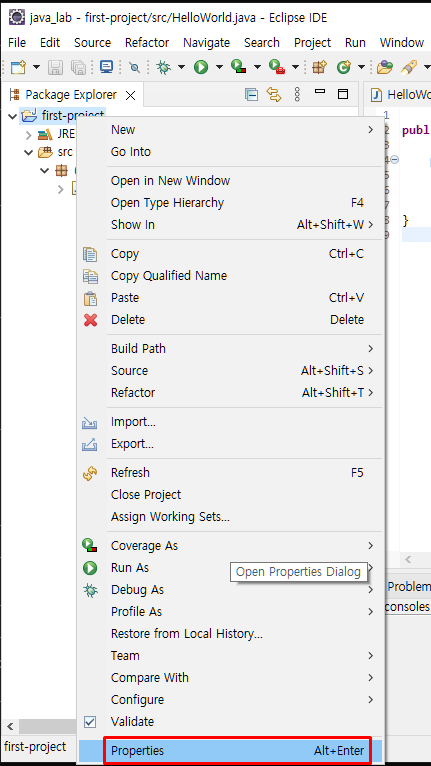431x766 pixels.
Task: Click the Run Last Tool toolbar icon
Action: [277, 67]
